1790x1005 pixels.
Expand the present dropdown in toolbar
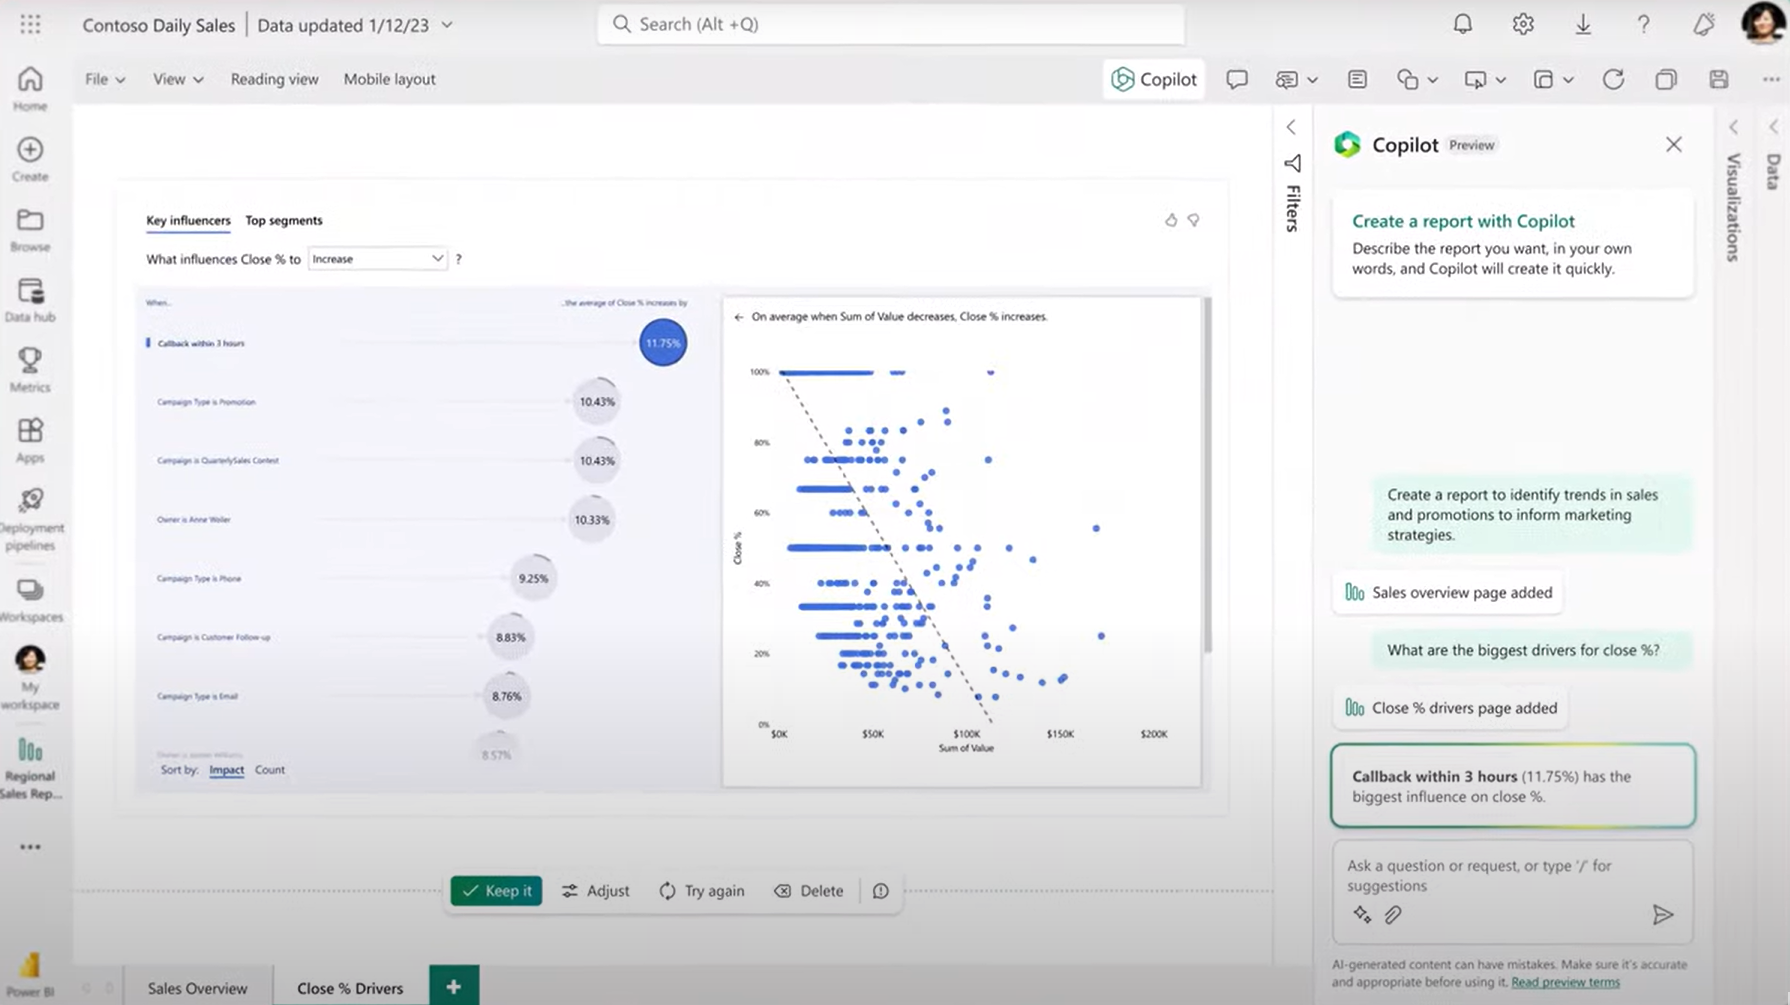1500,80
